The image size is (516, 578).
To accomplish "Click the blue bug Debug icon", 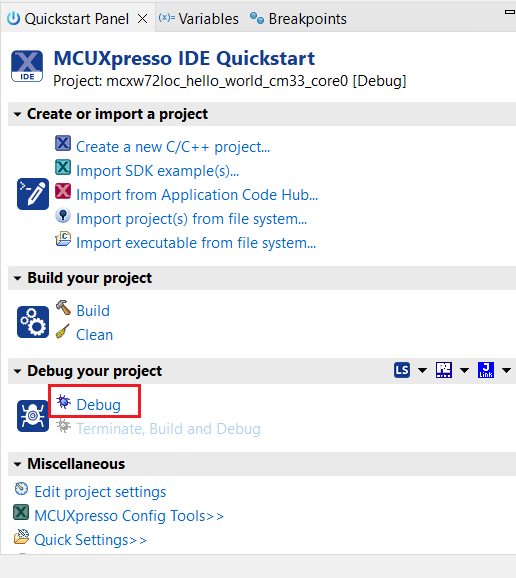I will 63,402.
